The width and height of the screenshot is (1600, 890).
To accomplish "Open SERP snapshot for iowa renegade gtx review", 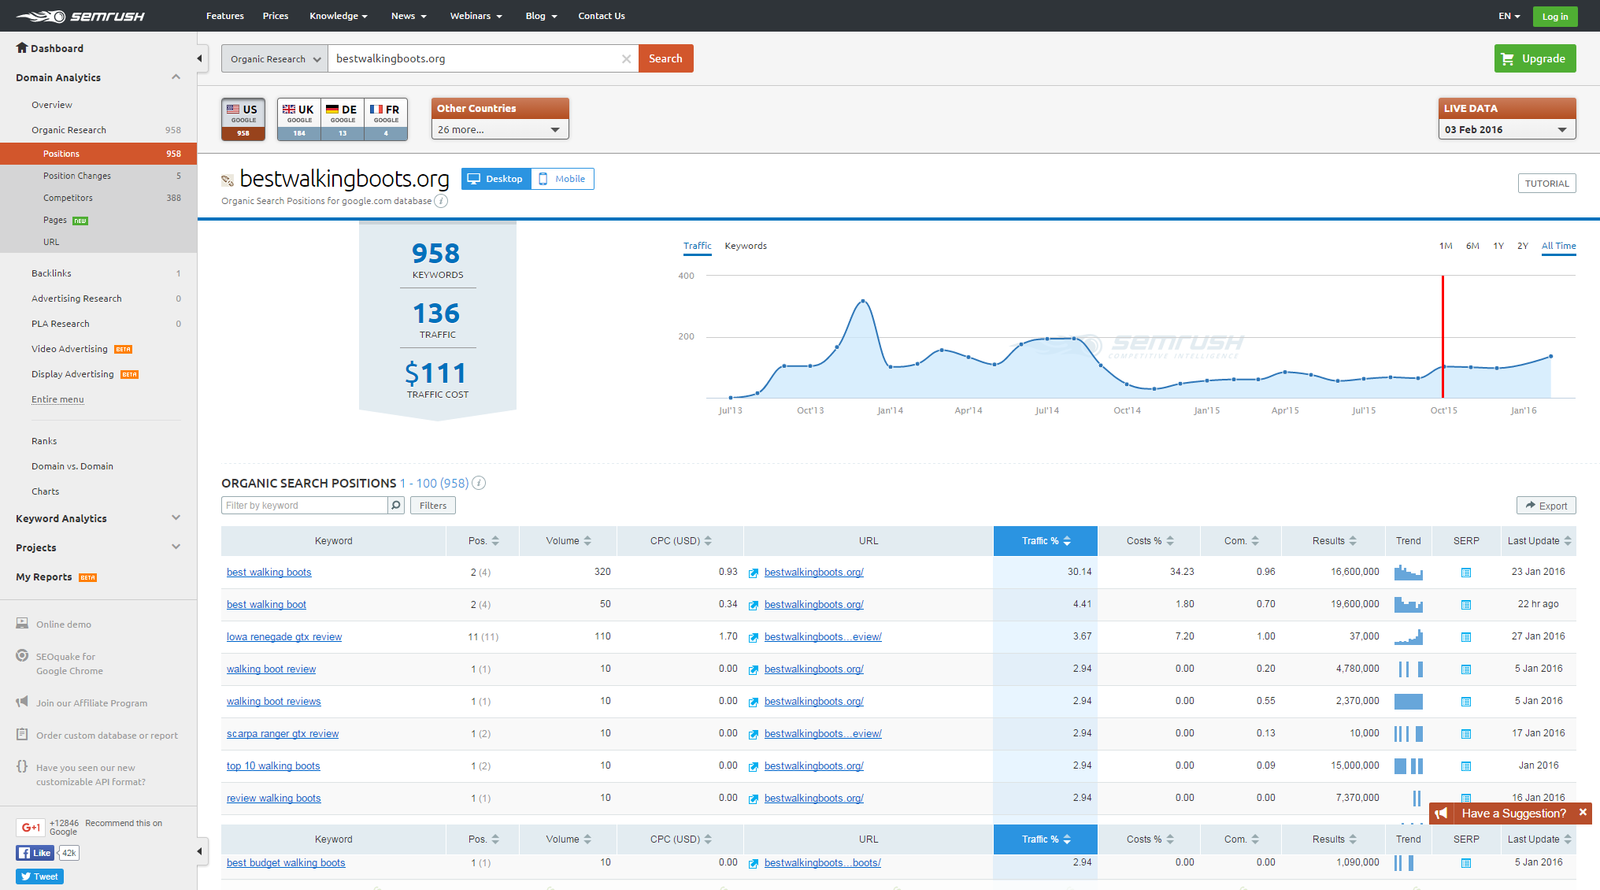I will (1466, 637).
